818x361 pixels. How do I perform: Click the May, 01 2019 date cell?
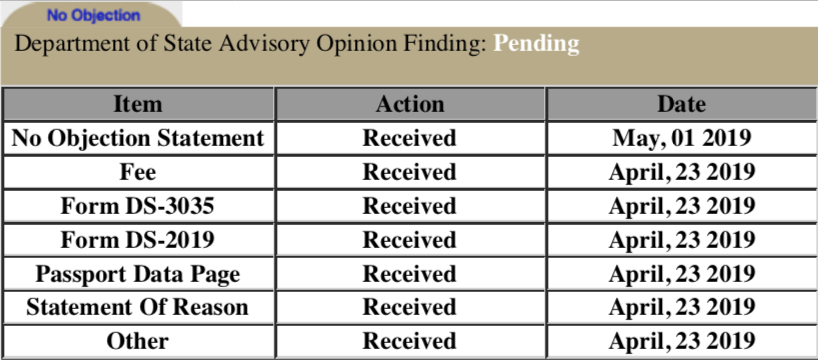coord(681,138)
